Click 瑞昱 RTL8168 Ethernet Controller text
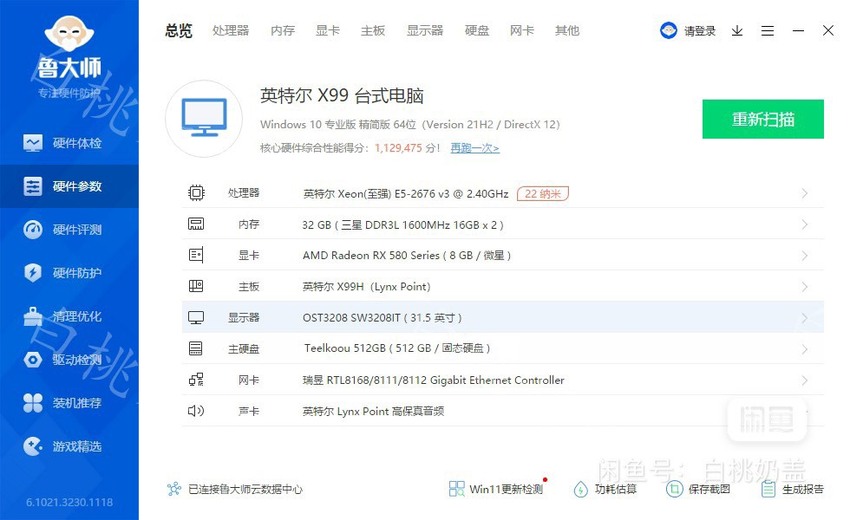 pyautogui.click(x=434, y=380)
